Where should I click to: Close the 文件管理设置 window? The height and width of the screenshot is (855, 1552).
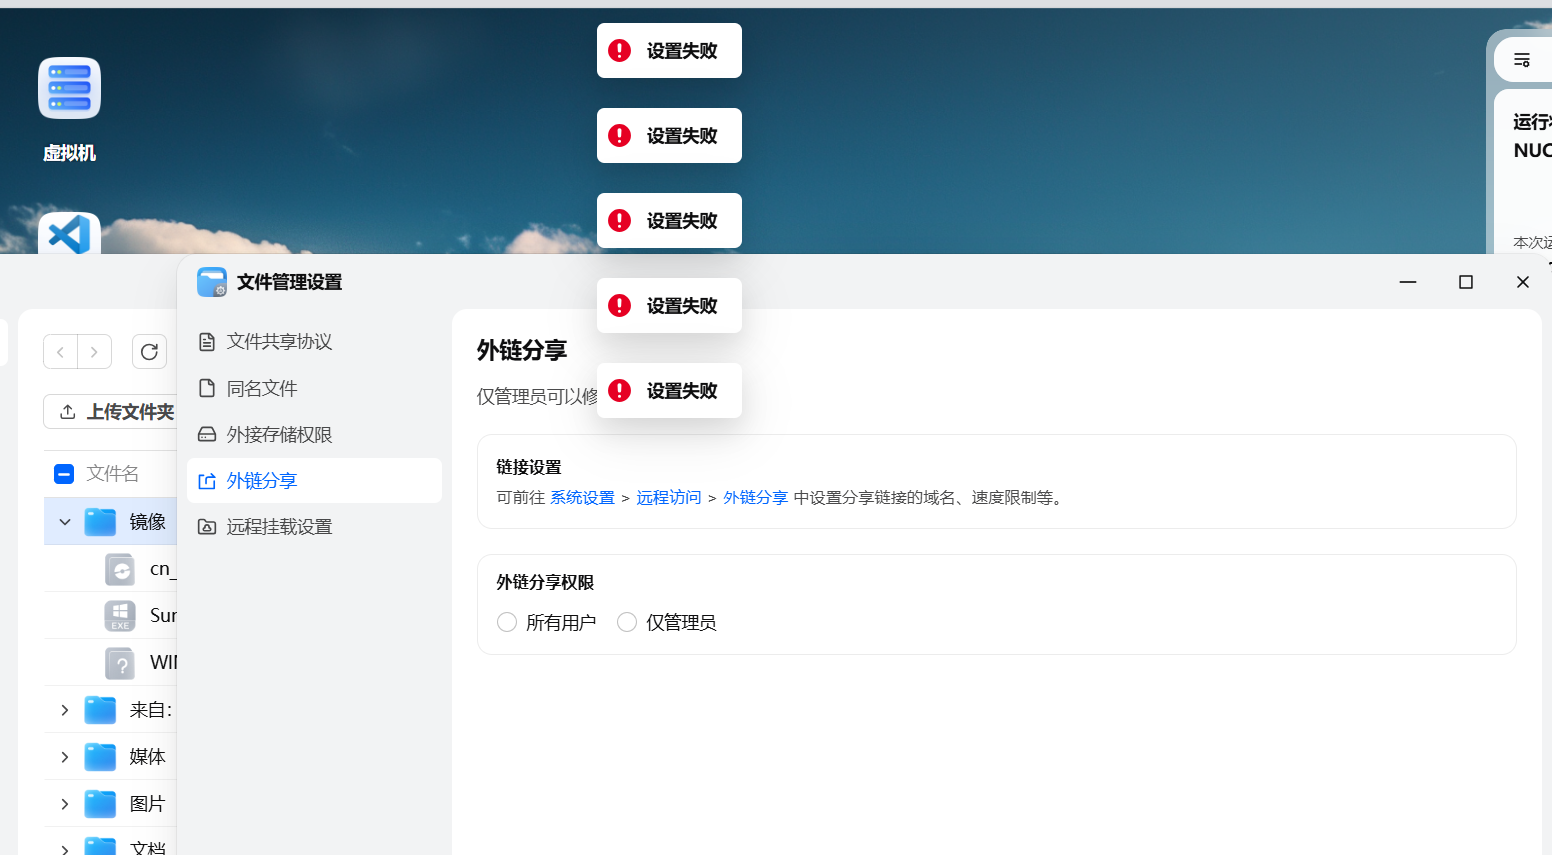point(1523,282)
